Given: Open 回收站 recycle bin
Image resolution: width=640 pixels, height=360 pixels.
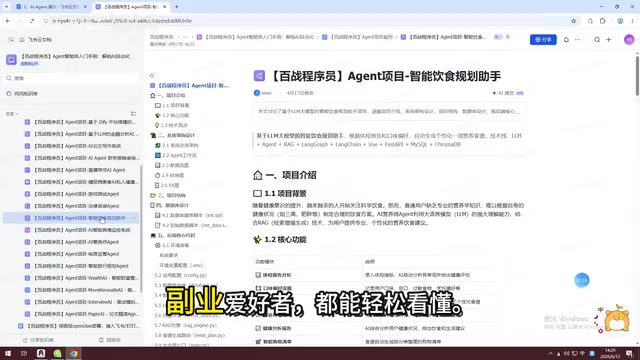Looking at the screenshot, I should coord(110,340).
